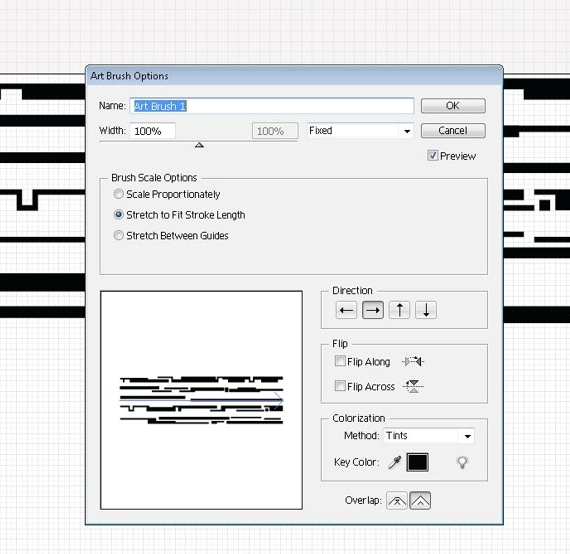This screenshot has width=570, height=554.
Task: Open Colorization Method Tints dropdown
Action: pos(429,435)
